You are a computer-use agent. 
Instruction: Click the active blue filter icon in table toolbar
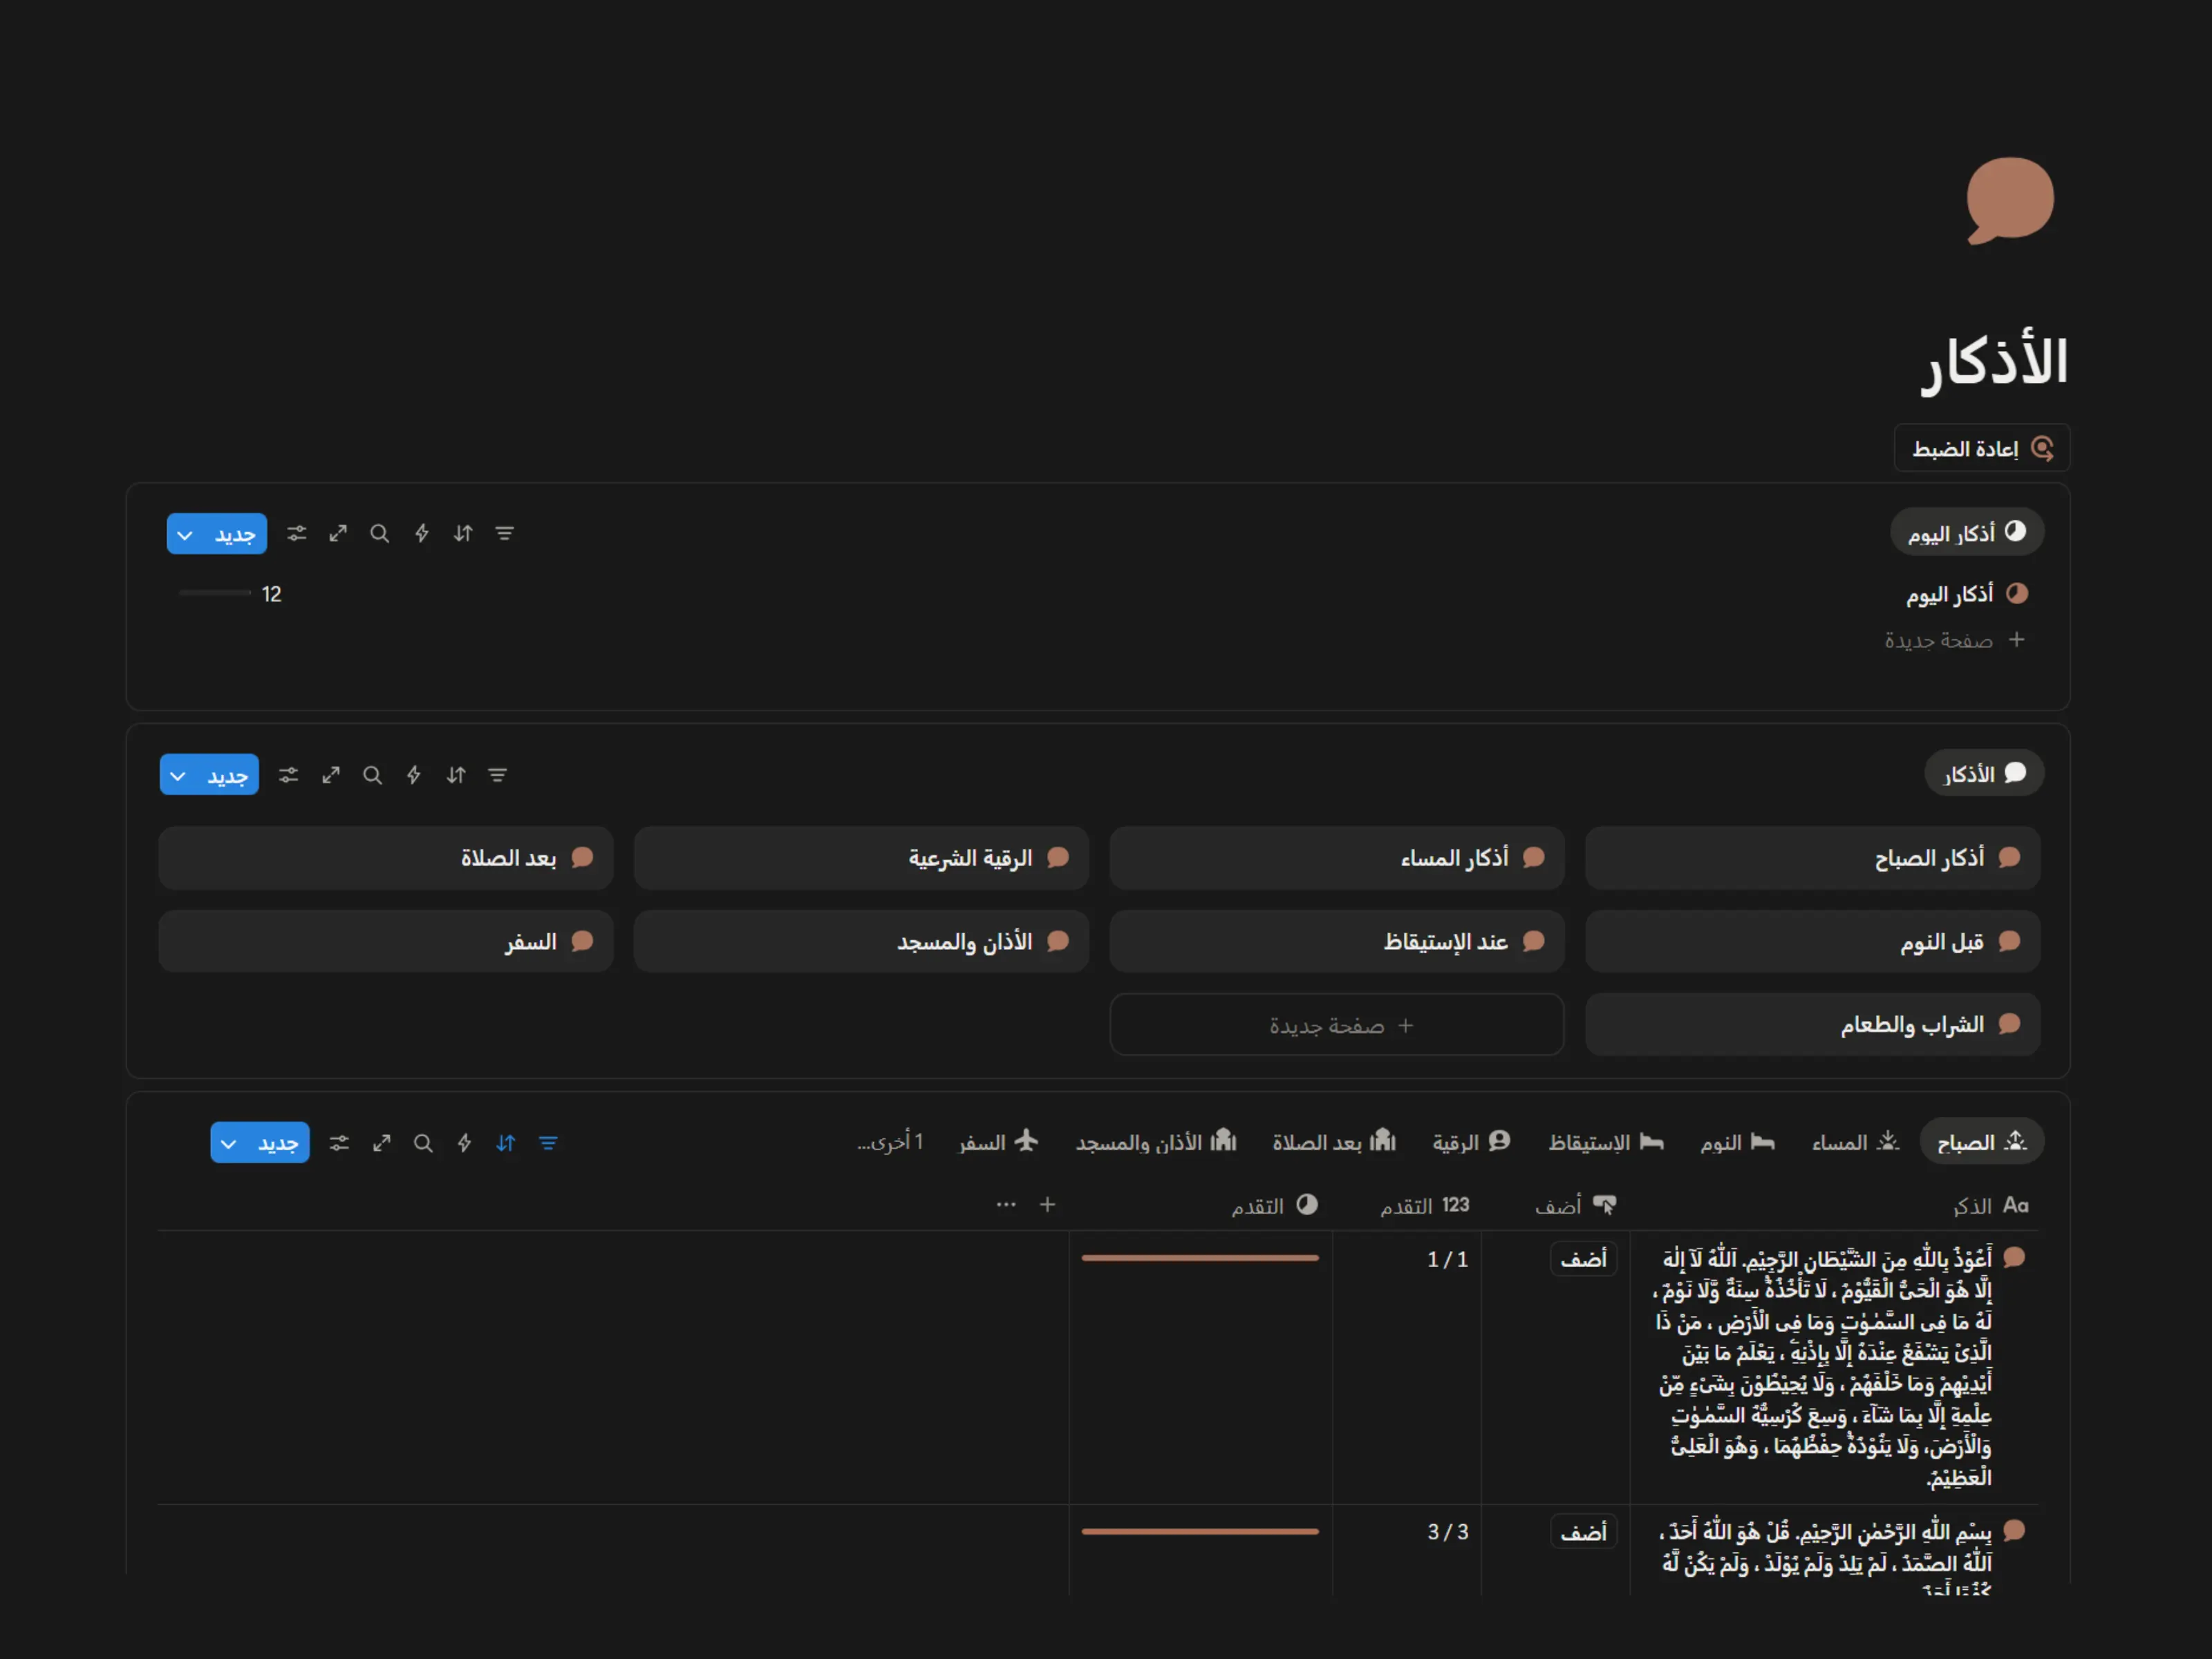548,1143
